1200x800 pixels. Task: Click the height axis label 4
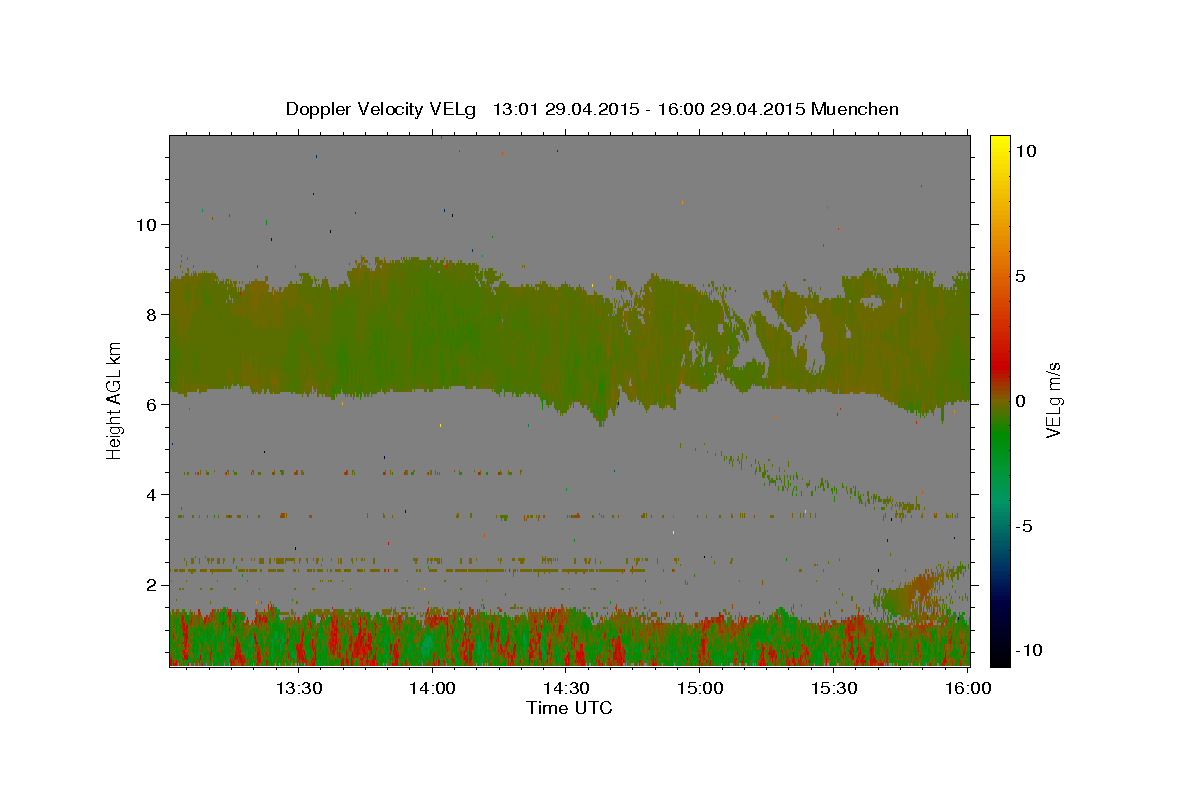[151, 494]
